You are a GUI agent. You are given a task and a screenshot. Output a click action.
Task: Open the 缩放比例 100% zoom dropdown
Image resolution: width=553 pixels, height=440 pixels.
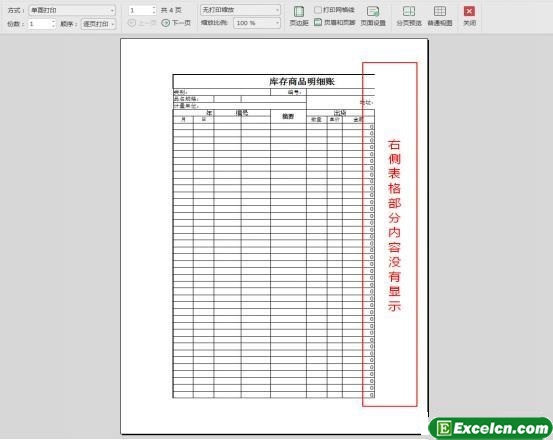pyautogui.click(x=257, y=23)
